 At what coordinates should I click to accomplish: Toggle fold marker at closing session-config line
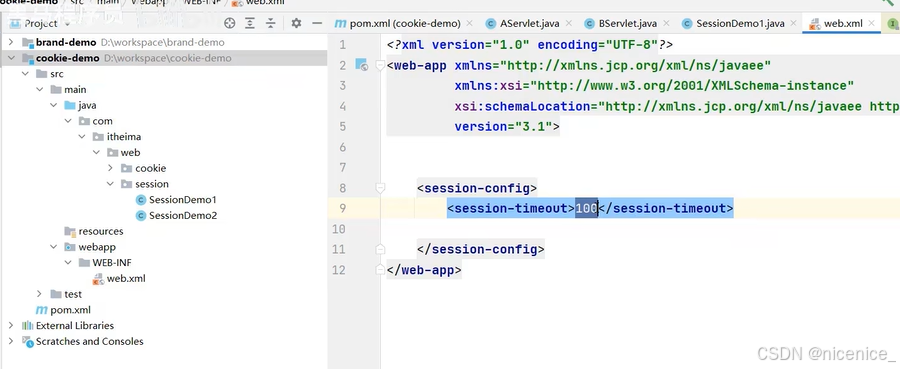point(380,249)
